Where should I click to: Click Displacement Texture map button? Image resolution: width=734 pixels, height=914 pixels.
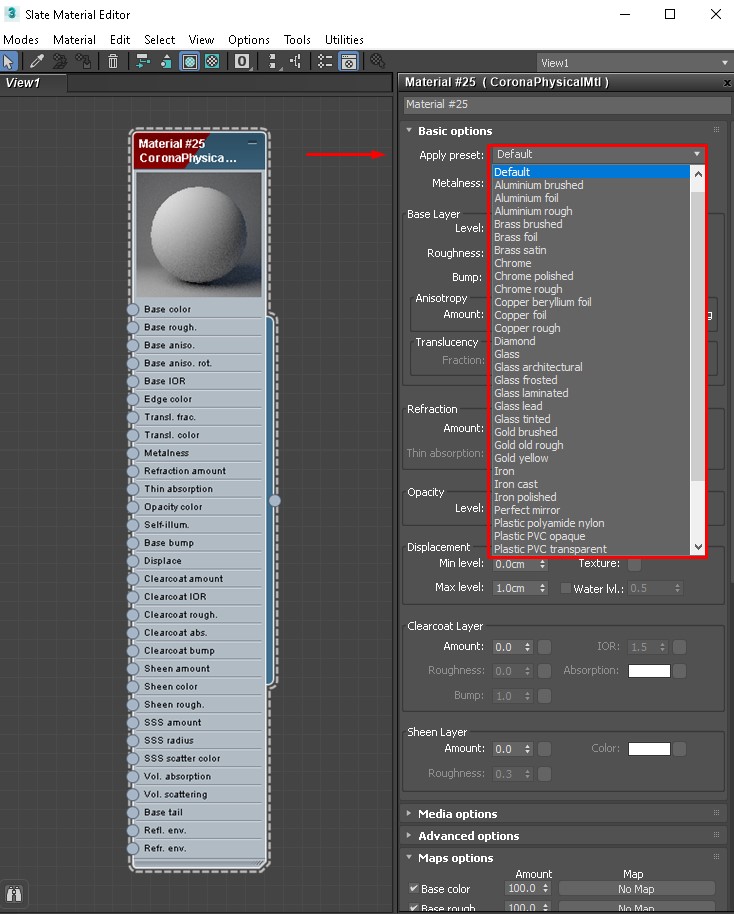(634, 564)
